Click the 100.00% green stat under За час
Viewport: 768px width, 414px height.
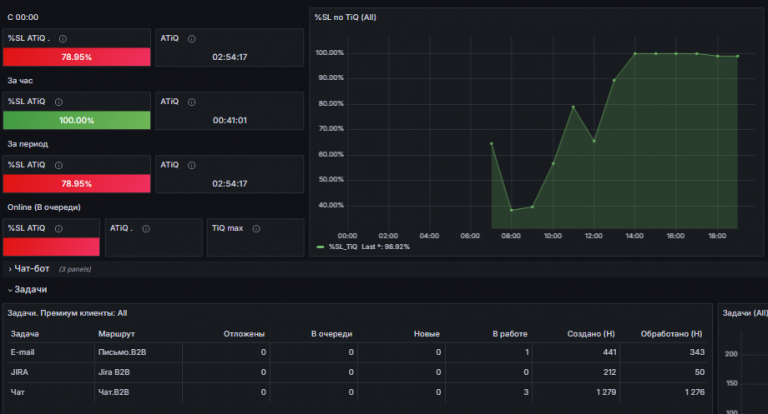coord(76,120)
